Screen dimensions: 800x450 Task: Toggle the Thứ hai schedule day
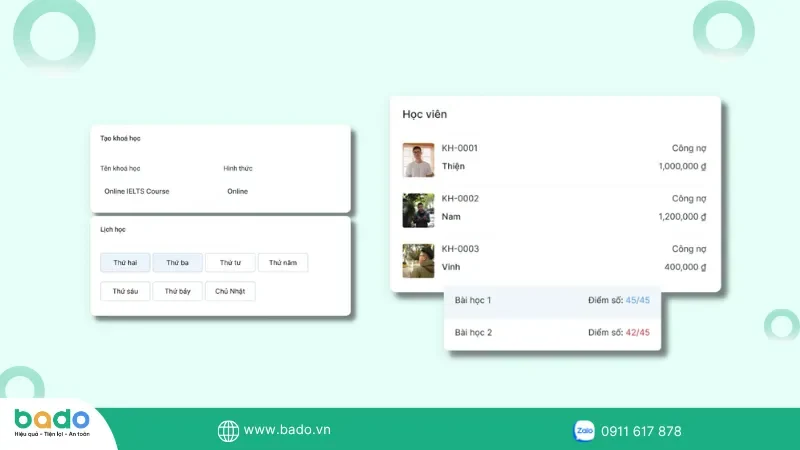125,263
